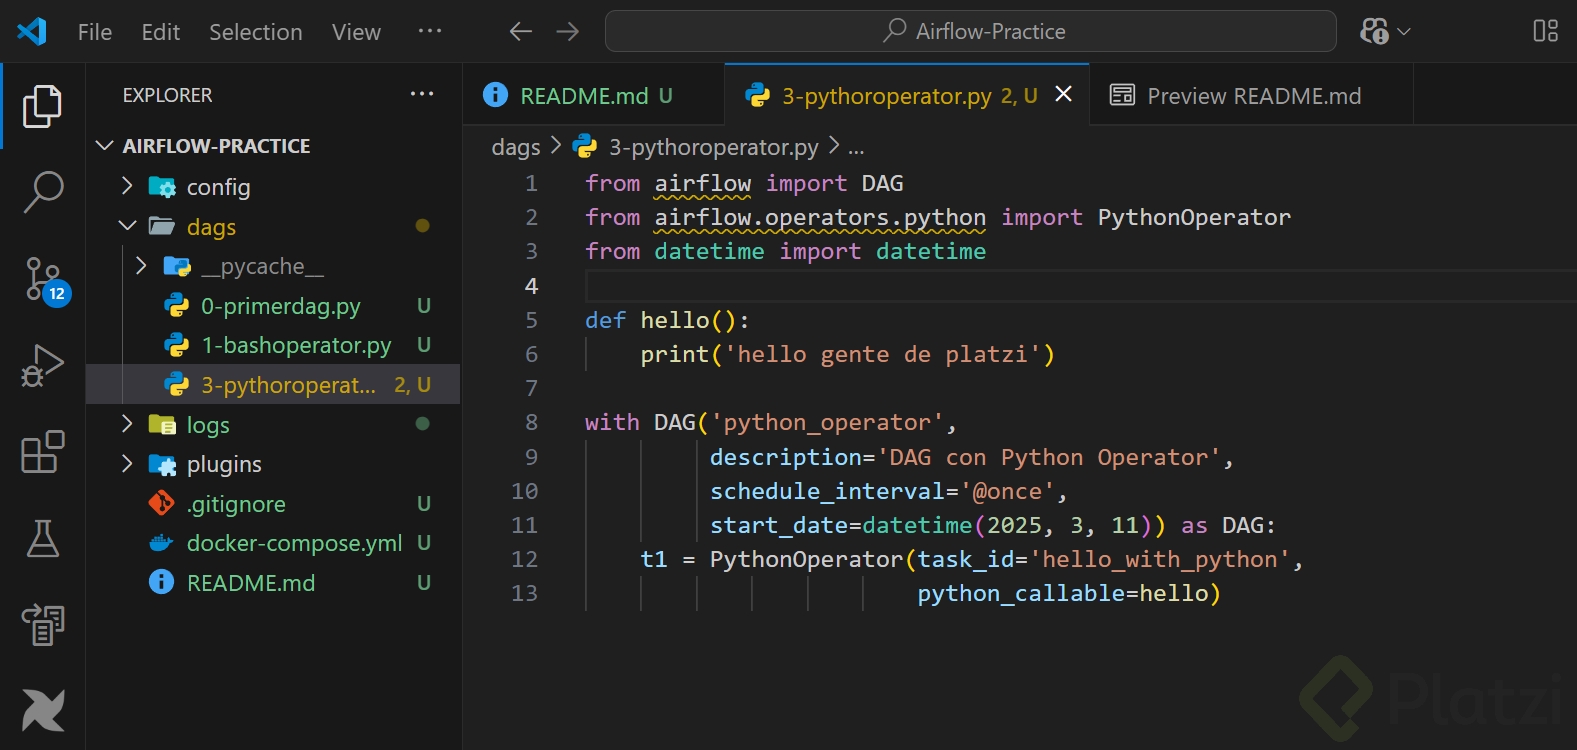
Task: Expand the logs folder
Action: click(x=207, y=425)
